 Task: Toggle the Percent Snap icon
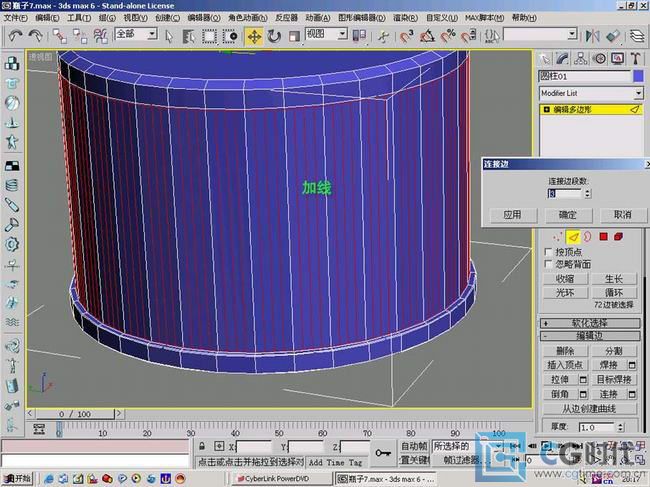[x=448, y=36]
